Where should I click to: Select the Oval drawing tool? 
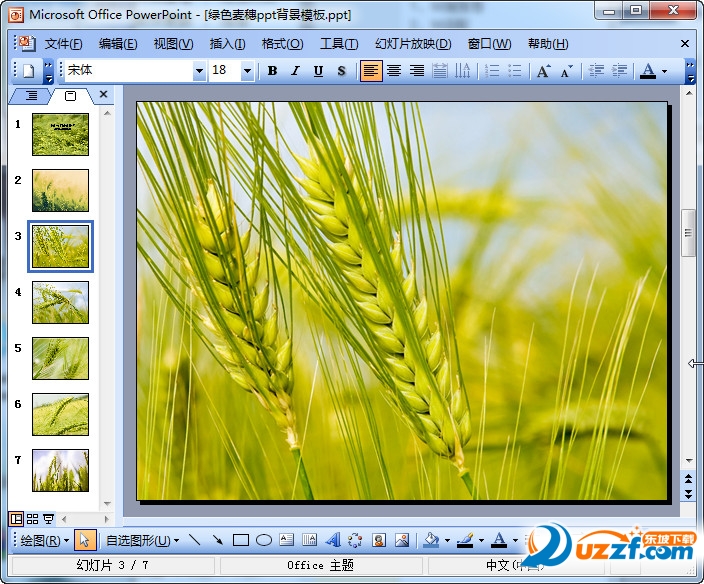click(x=264, y=540)
